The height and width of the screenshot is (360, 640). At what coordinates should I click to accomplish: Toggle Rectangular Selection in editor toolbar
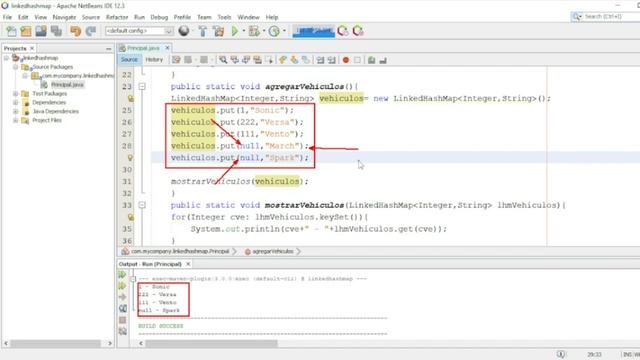(x=269, y=60)
